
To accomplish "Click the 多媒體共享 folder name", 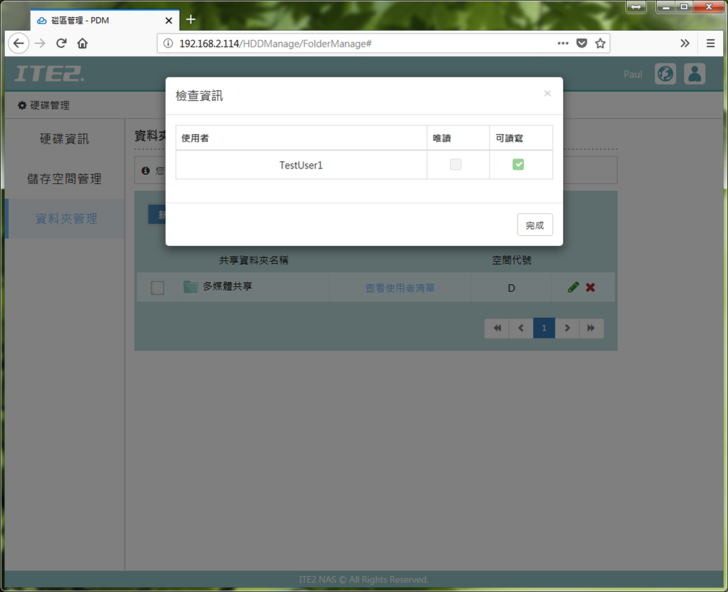I will [x=228, y=286].
